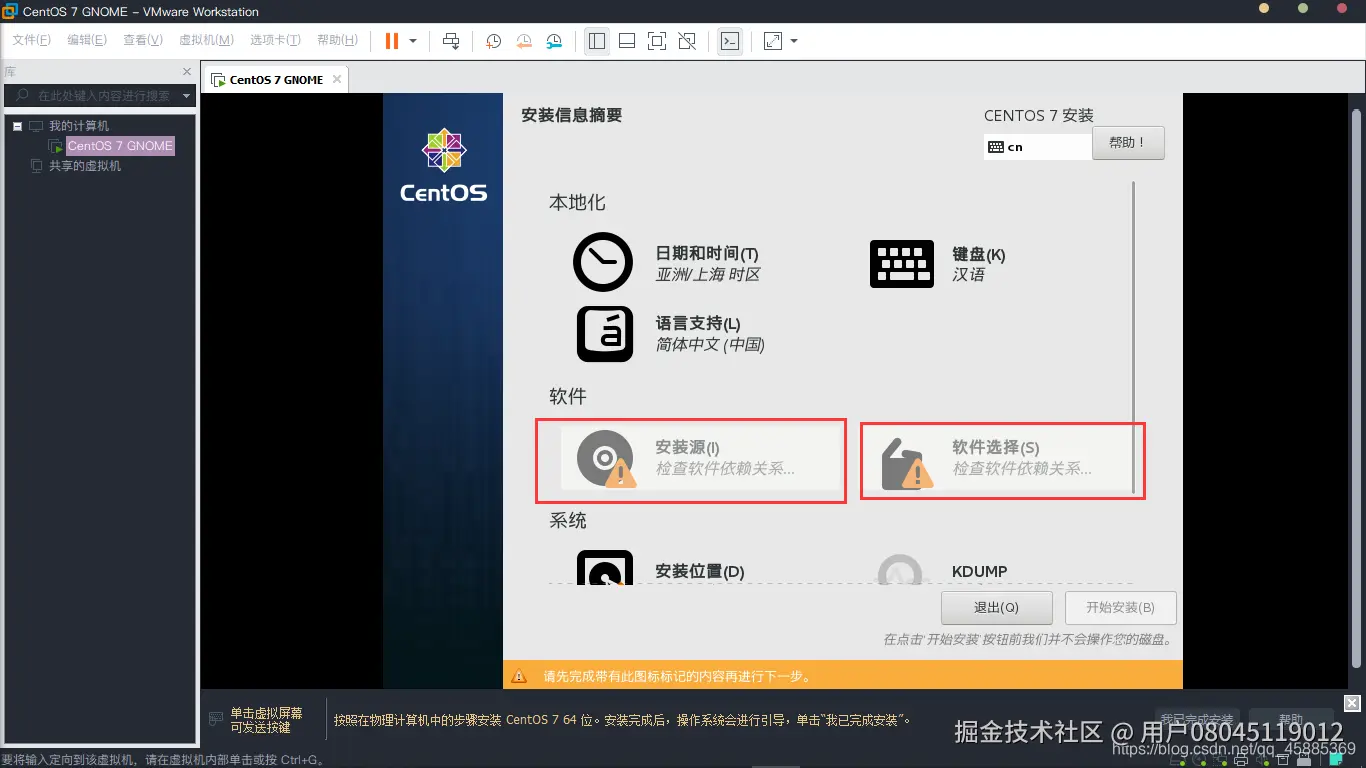Revert the VM to its previous snapshot
Viewport: 1366px width, 768px height.
tap(524, 41)
